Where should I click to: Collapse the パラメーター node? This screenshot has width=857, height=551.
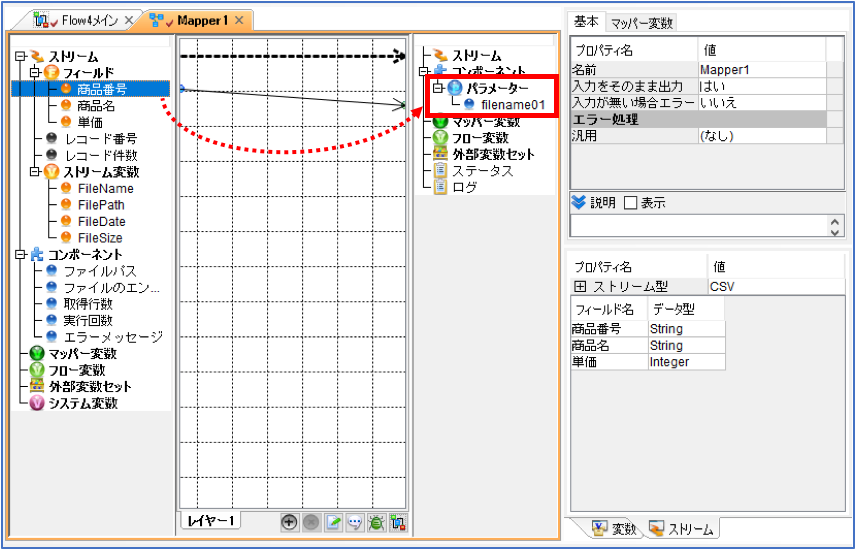tap(437, 88)
